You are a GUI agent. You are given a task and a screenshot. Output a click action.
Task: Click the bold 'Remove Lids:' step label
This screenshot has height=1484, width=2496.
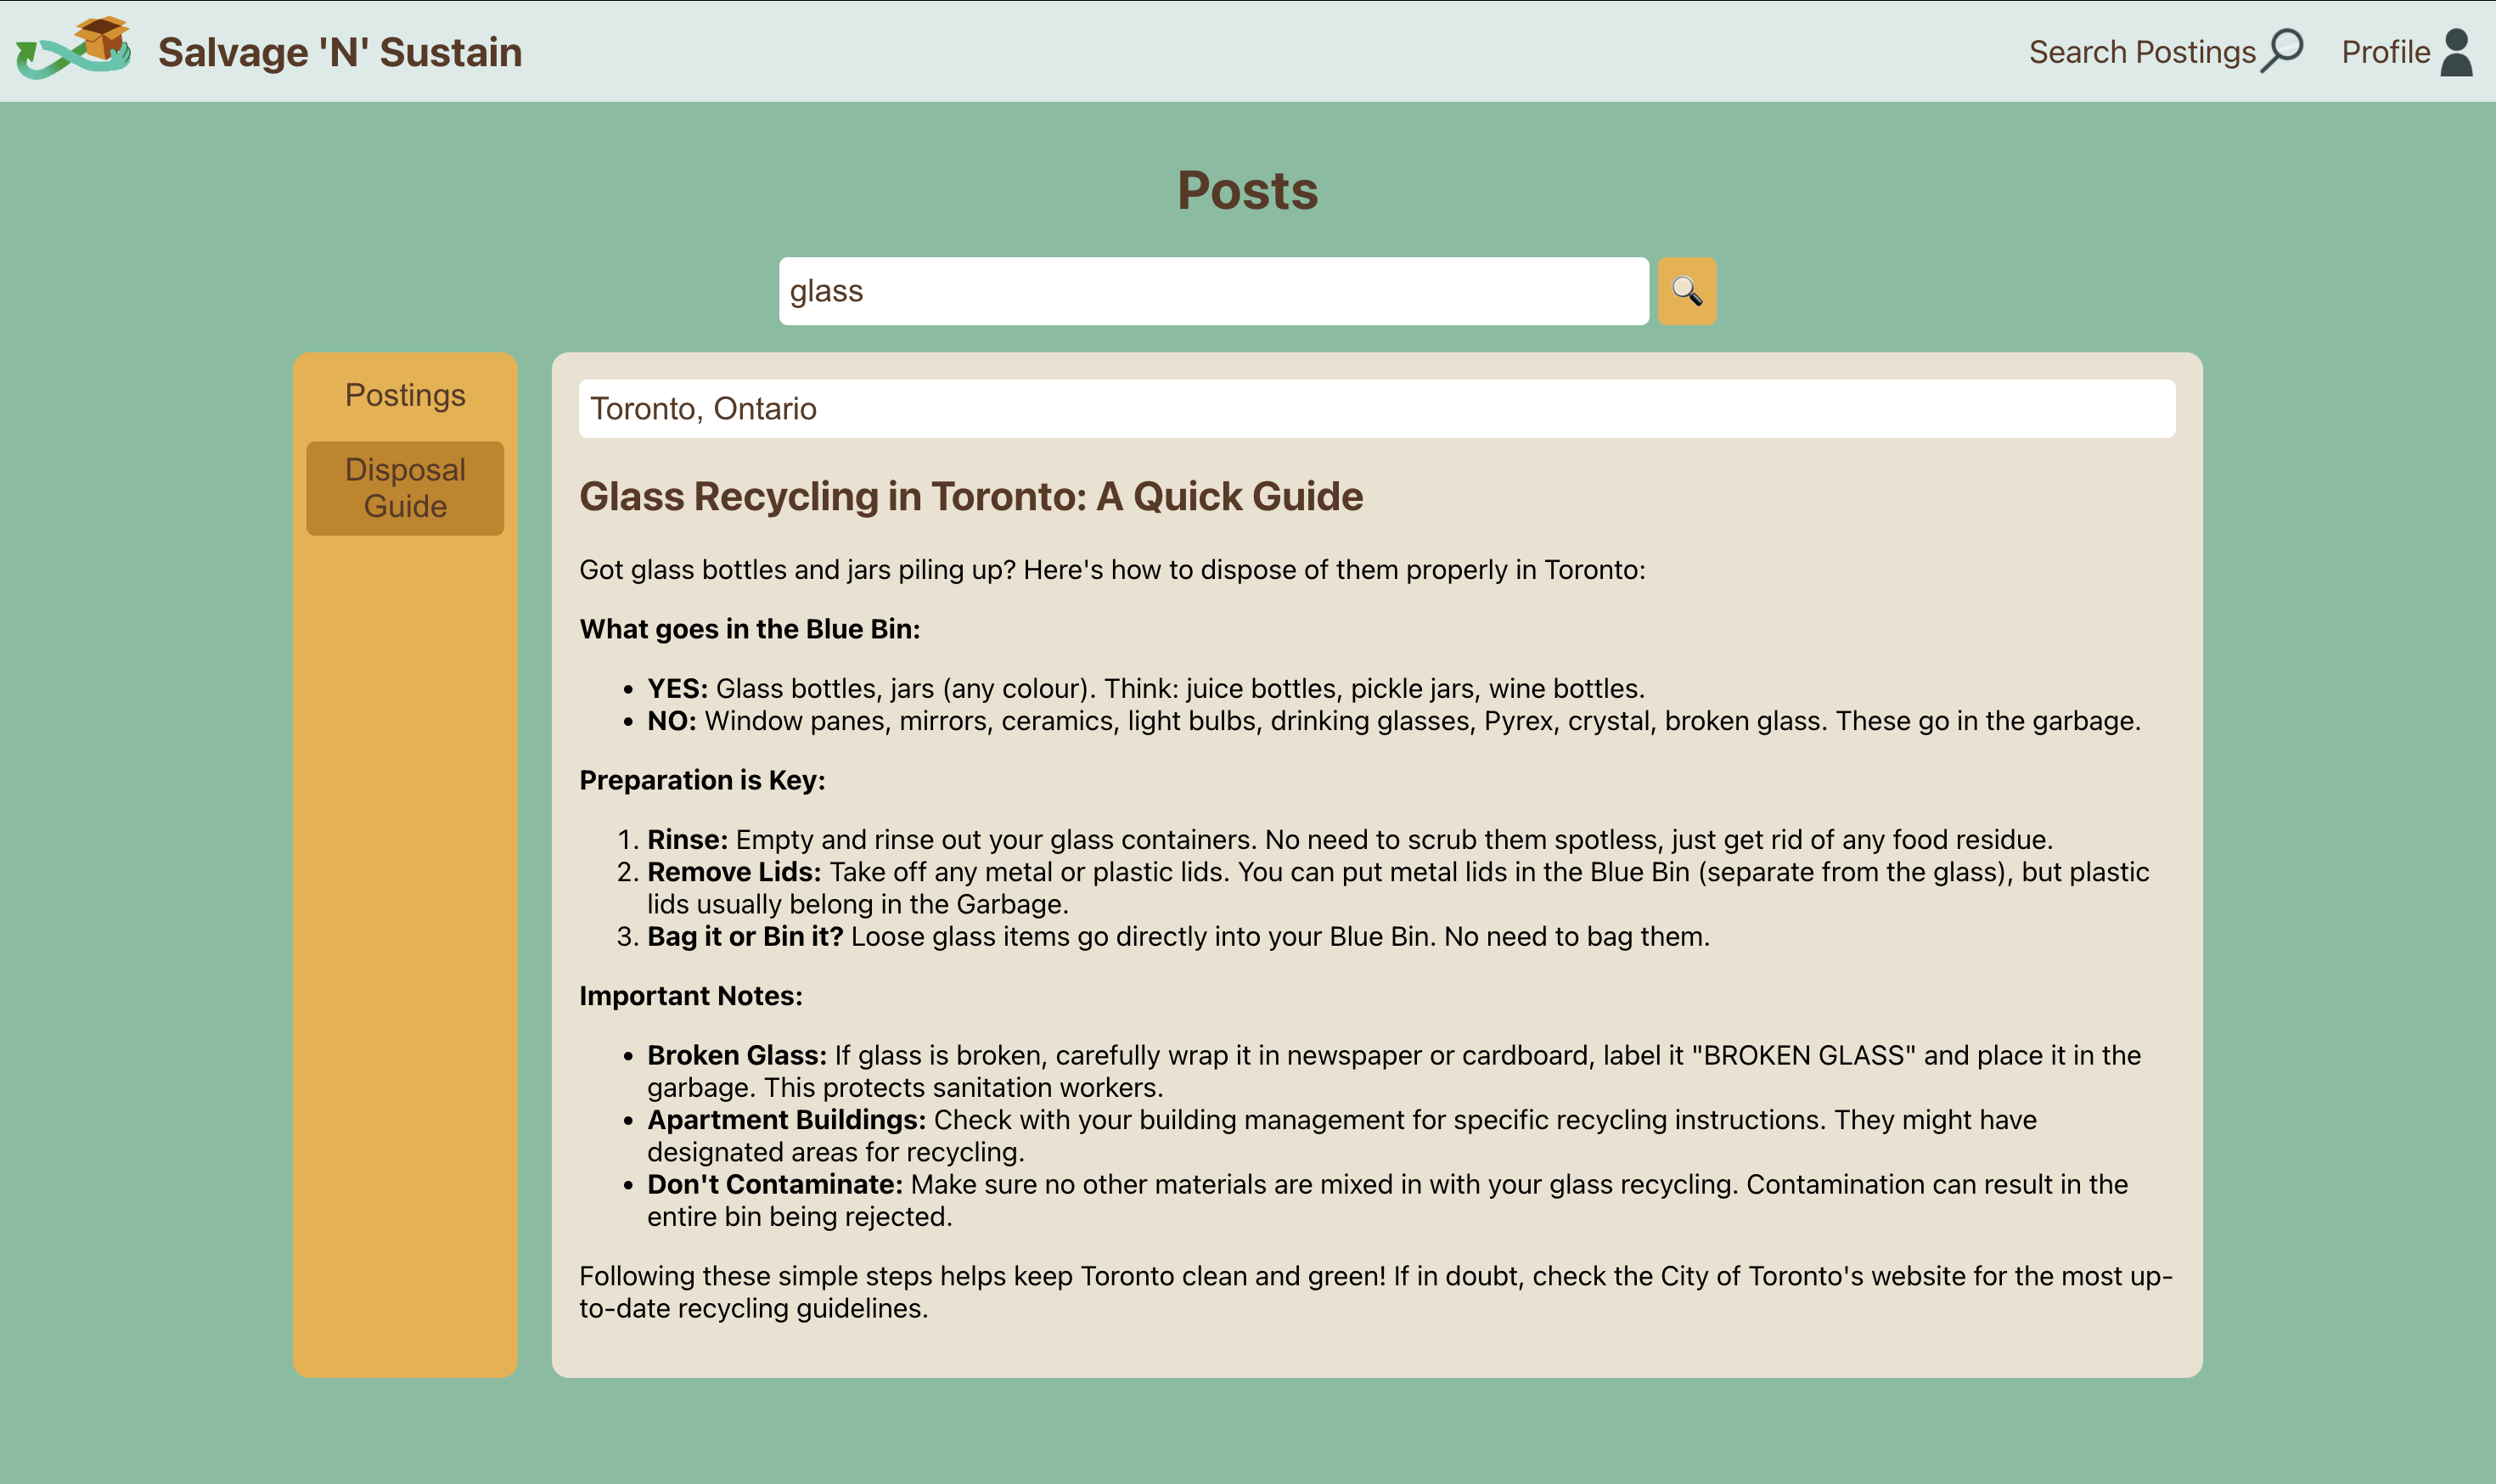click(x=733, y=872)
